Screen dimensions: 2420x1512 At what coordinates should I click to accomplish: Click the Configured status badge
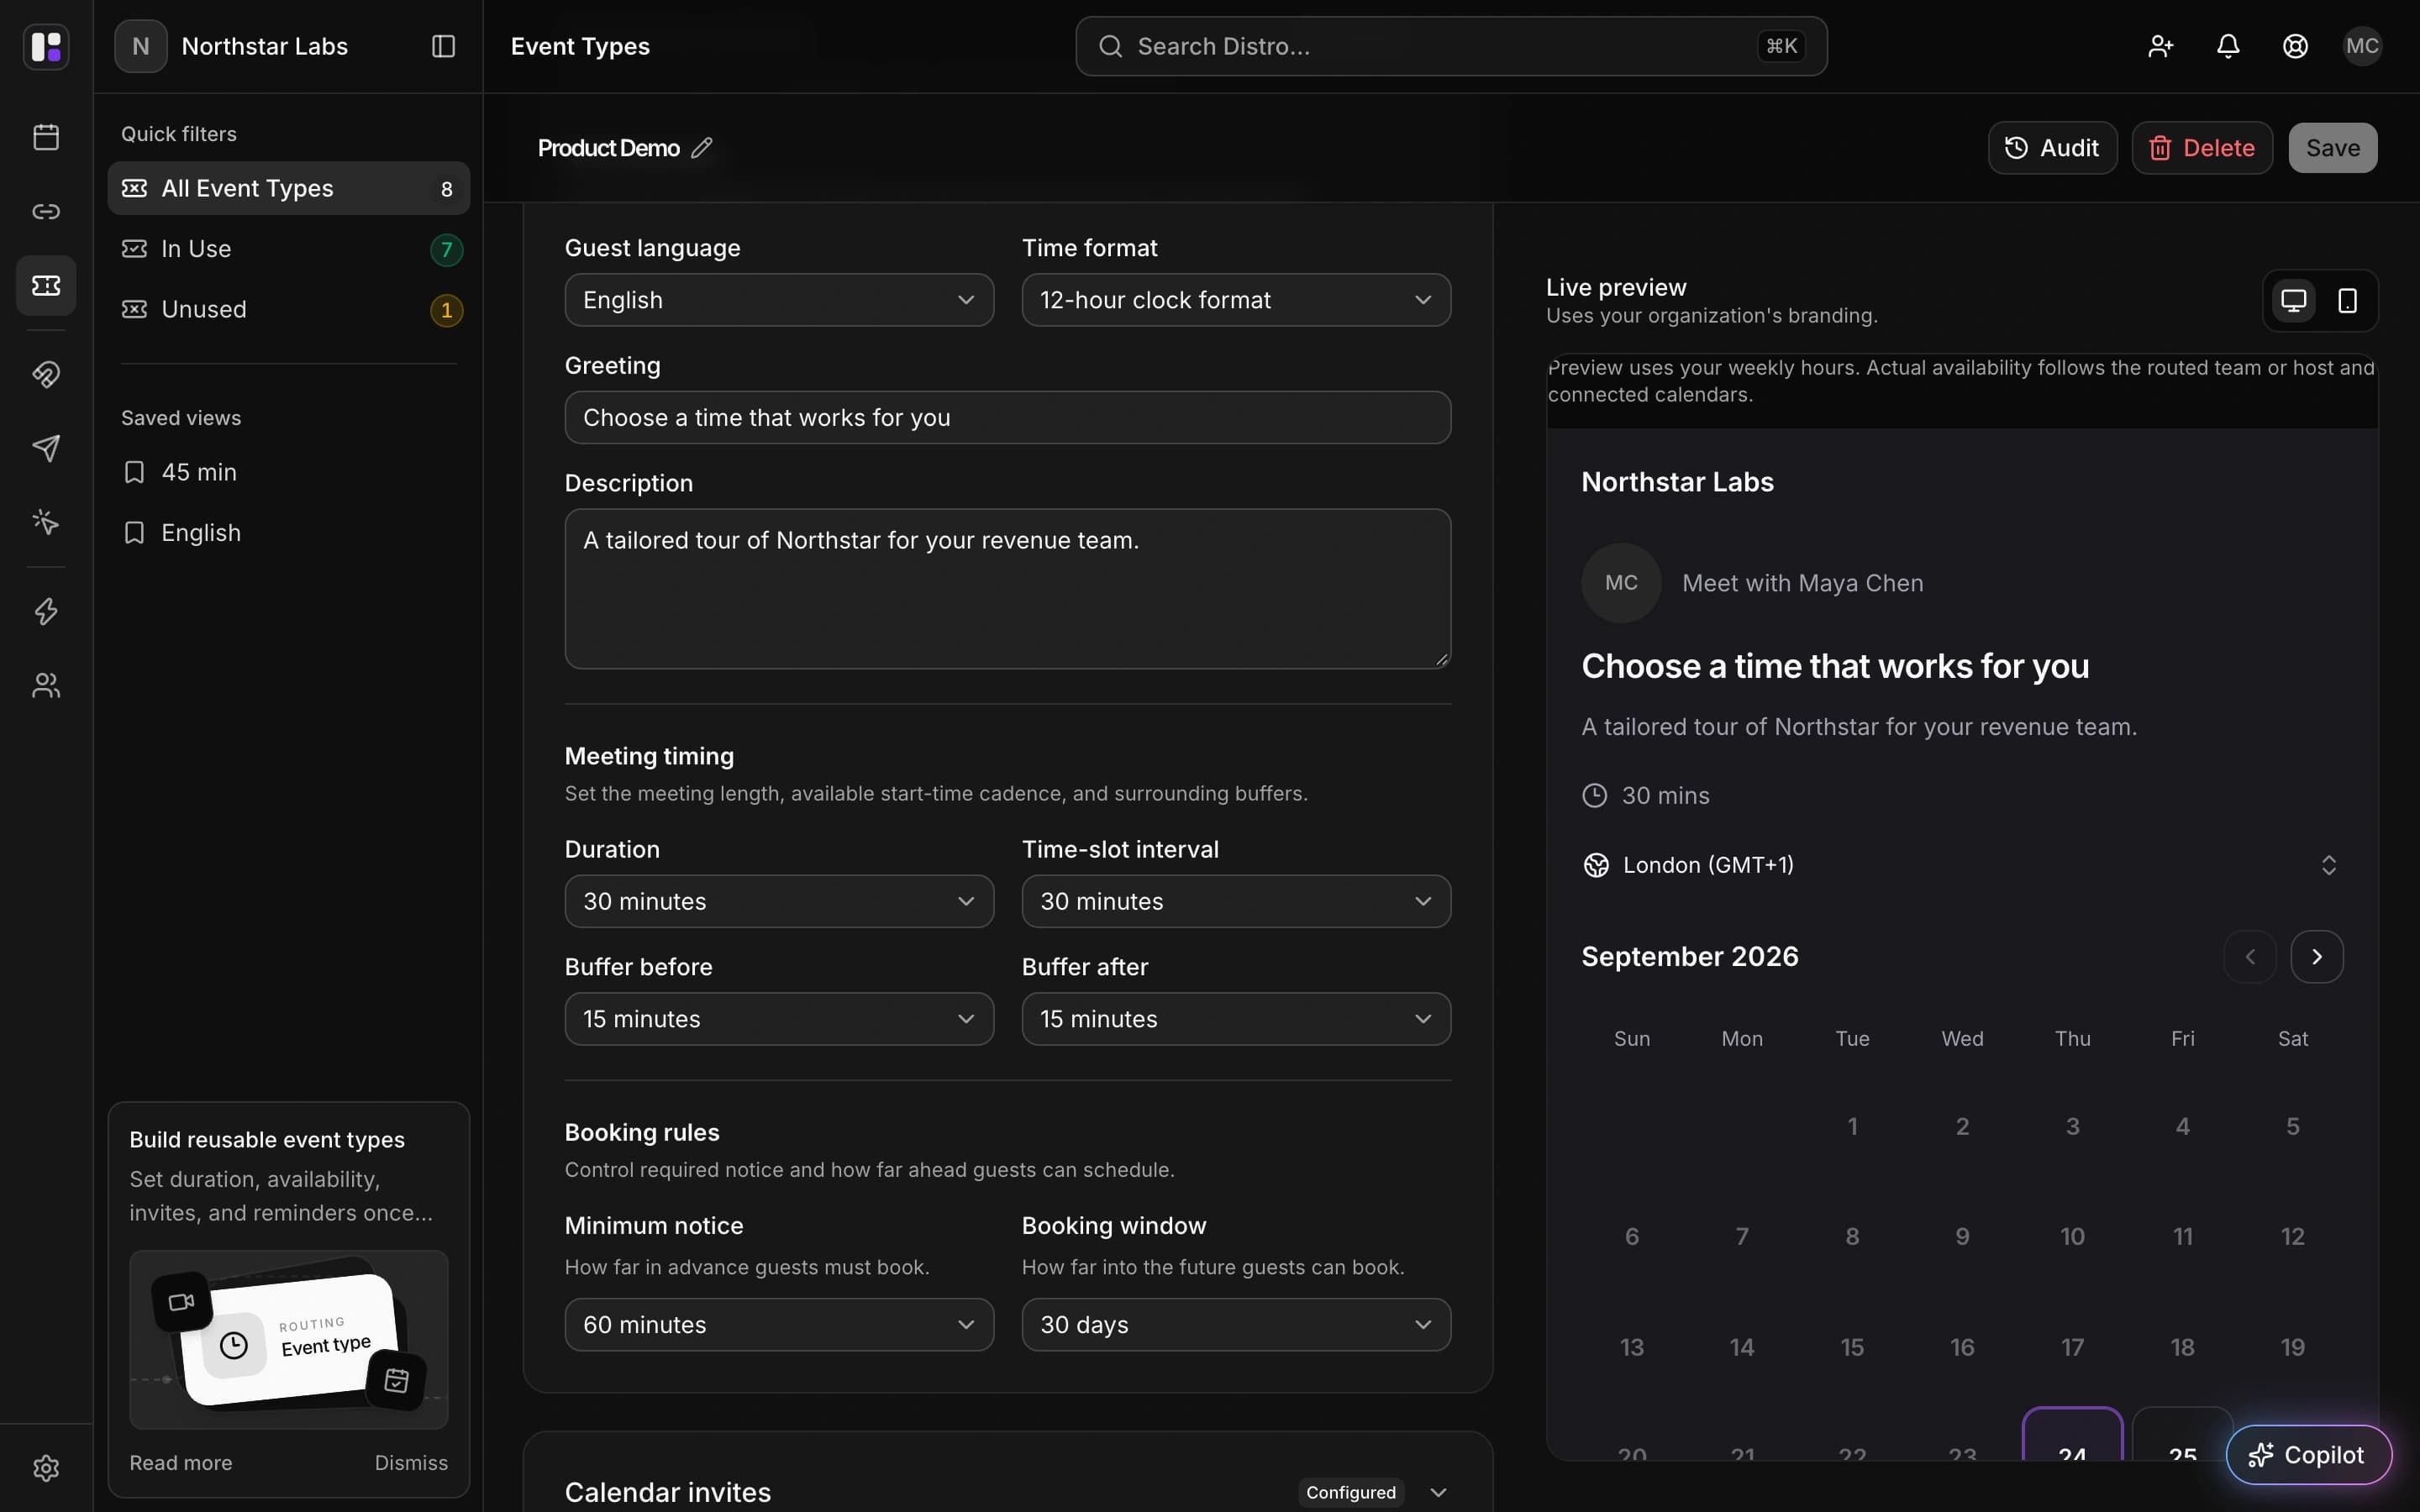pos(1351,1492)
